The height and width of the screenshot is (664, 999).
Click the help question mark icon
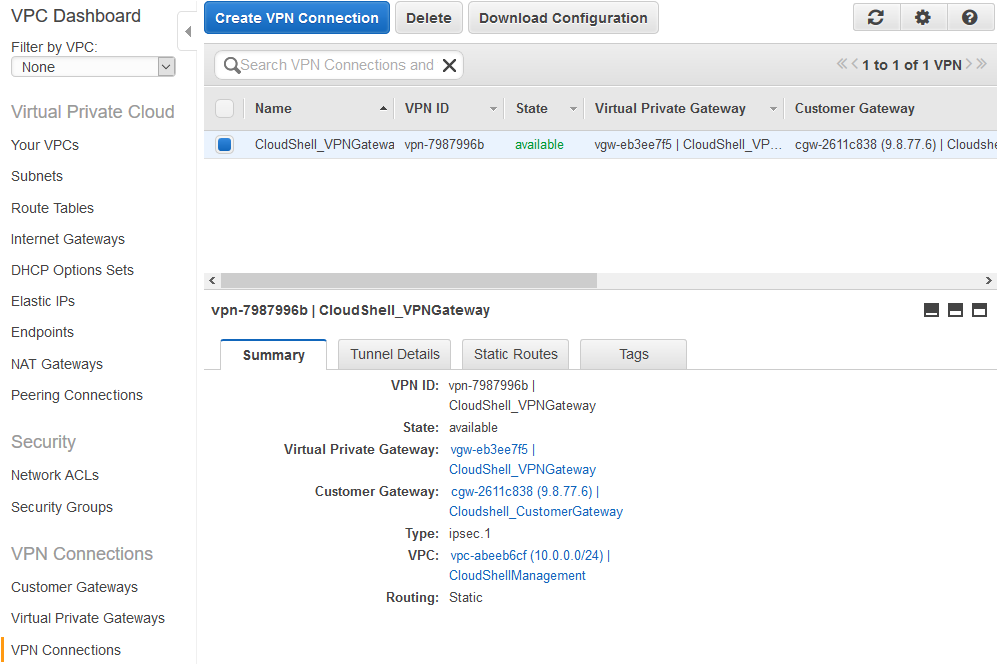tap(969, 18)
